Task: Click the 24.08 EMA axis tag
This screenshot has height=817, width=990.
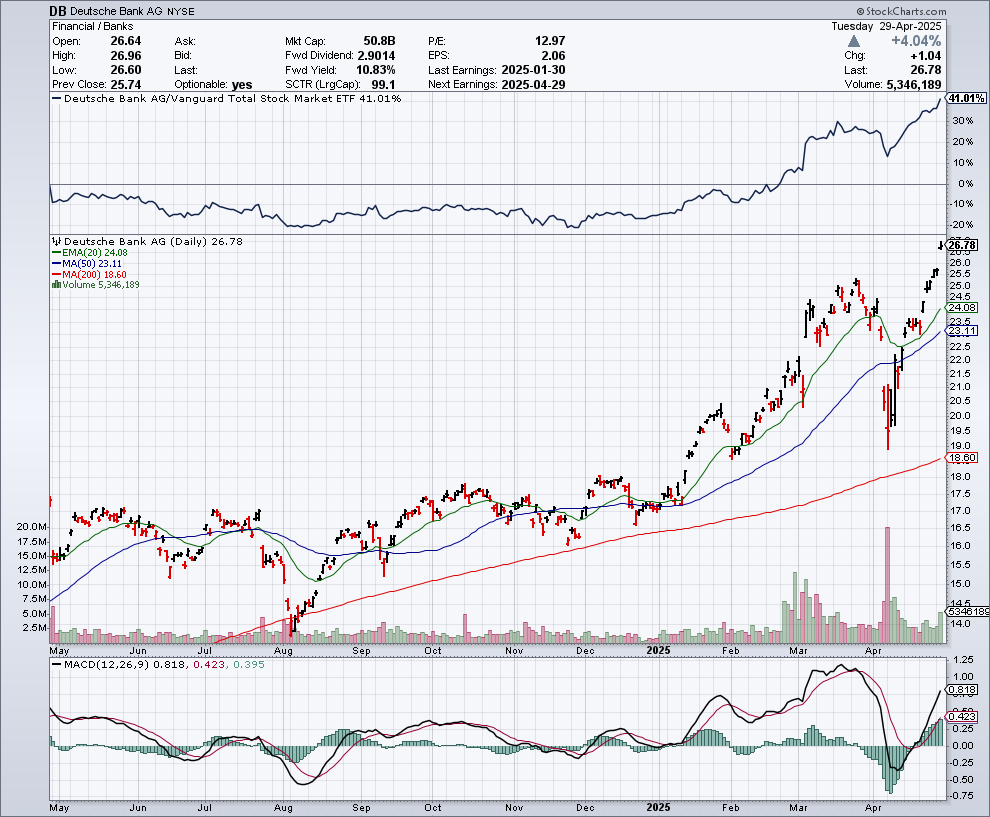Action: point(962,307)
